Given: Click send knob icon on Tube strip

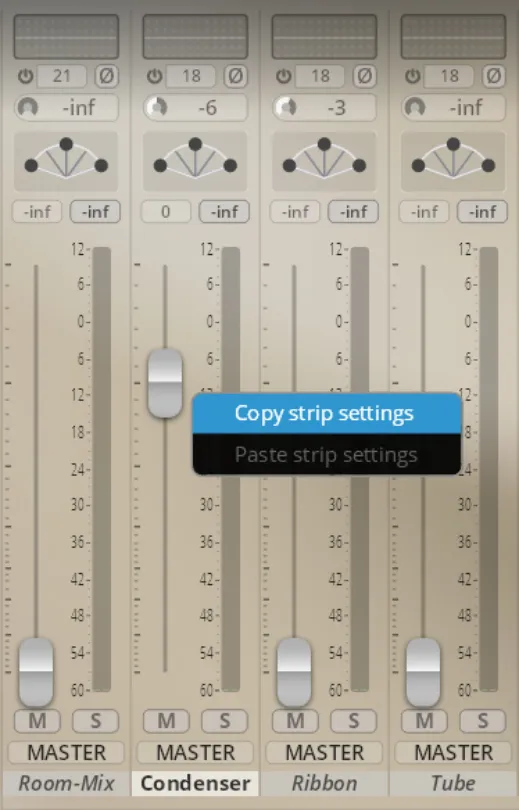Looking at the screenshot, I should tap(415, 107).
